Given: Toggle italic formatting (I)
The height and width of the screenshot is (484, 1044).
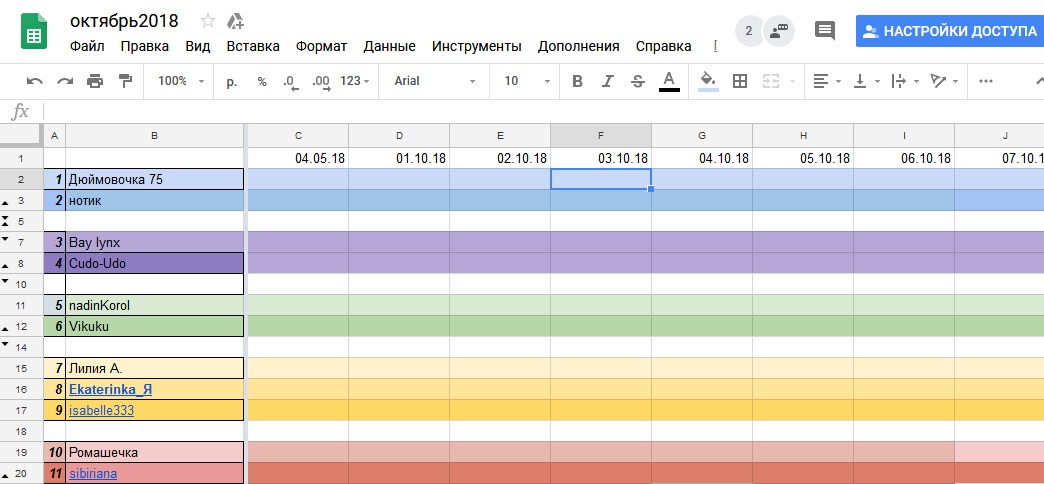Looking at the screenshot, I should 607,81.
